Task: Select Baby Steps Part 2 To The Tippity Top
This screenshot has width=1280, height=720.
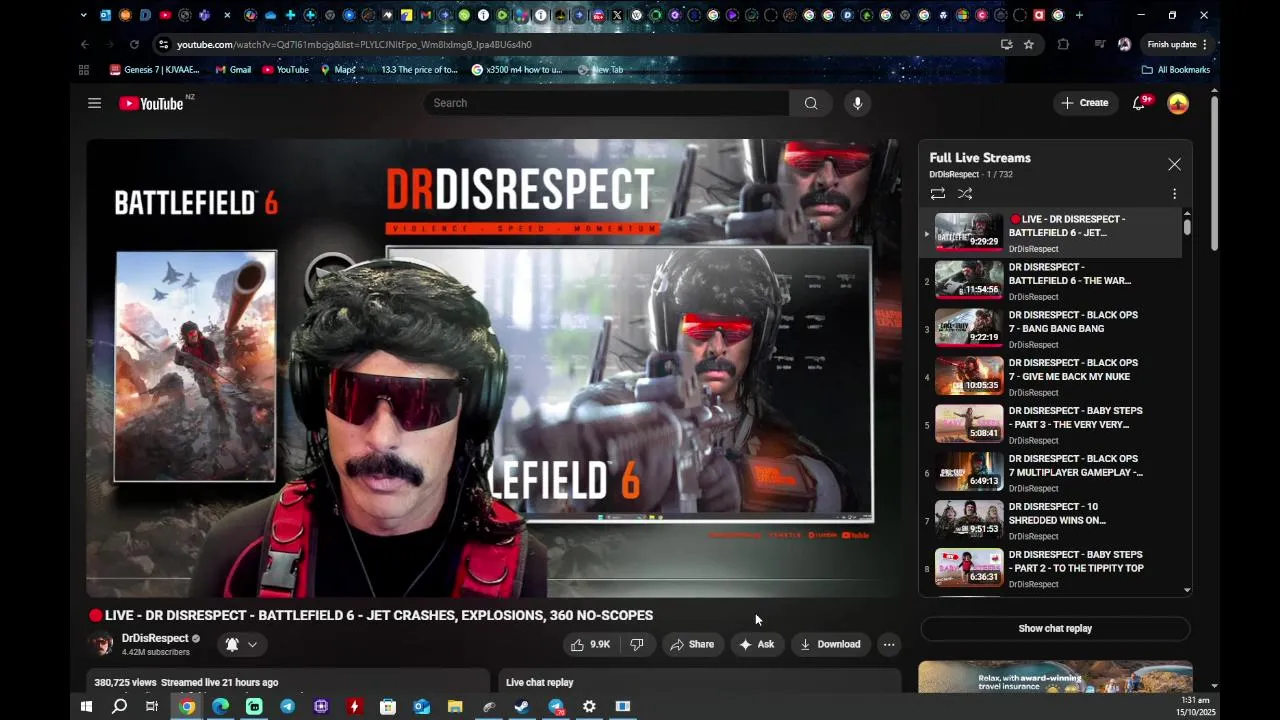Action: (1050, 569)
